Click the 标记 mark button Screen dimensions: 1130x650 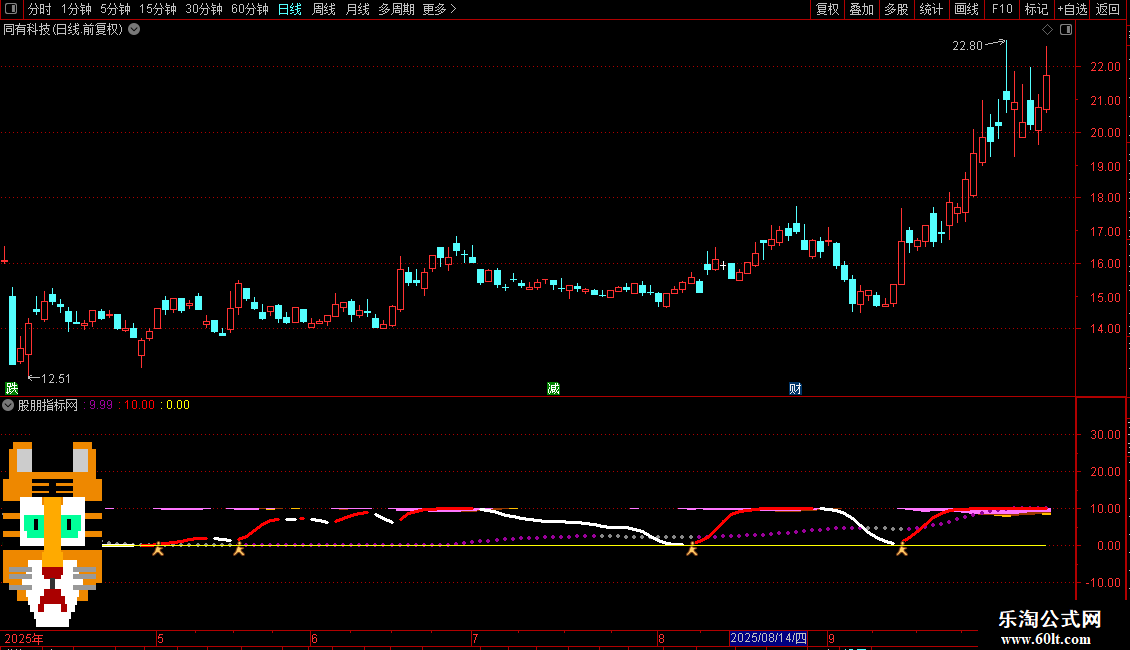tap(1036, 9)
